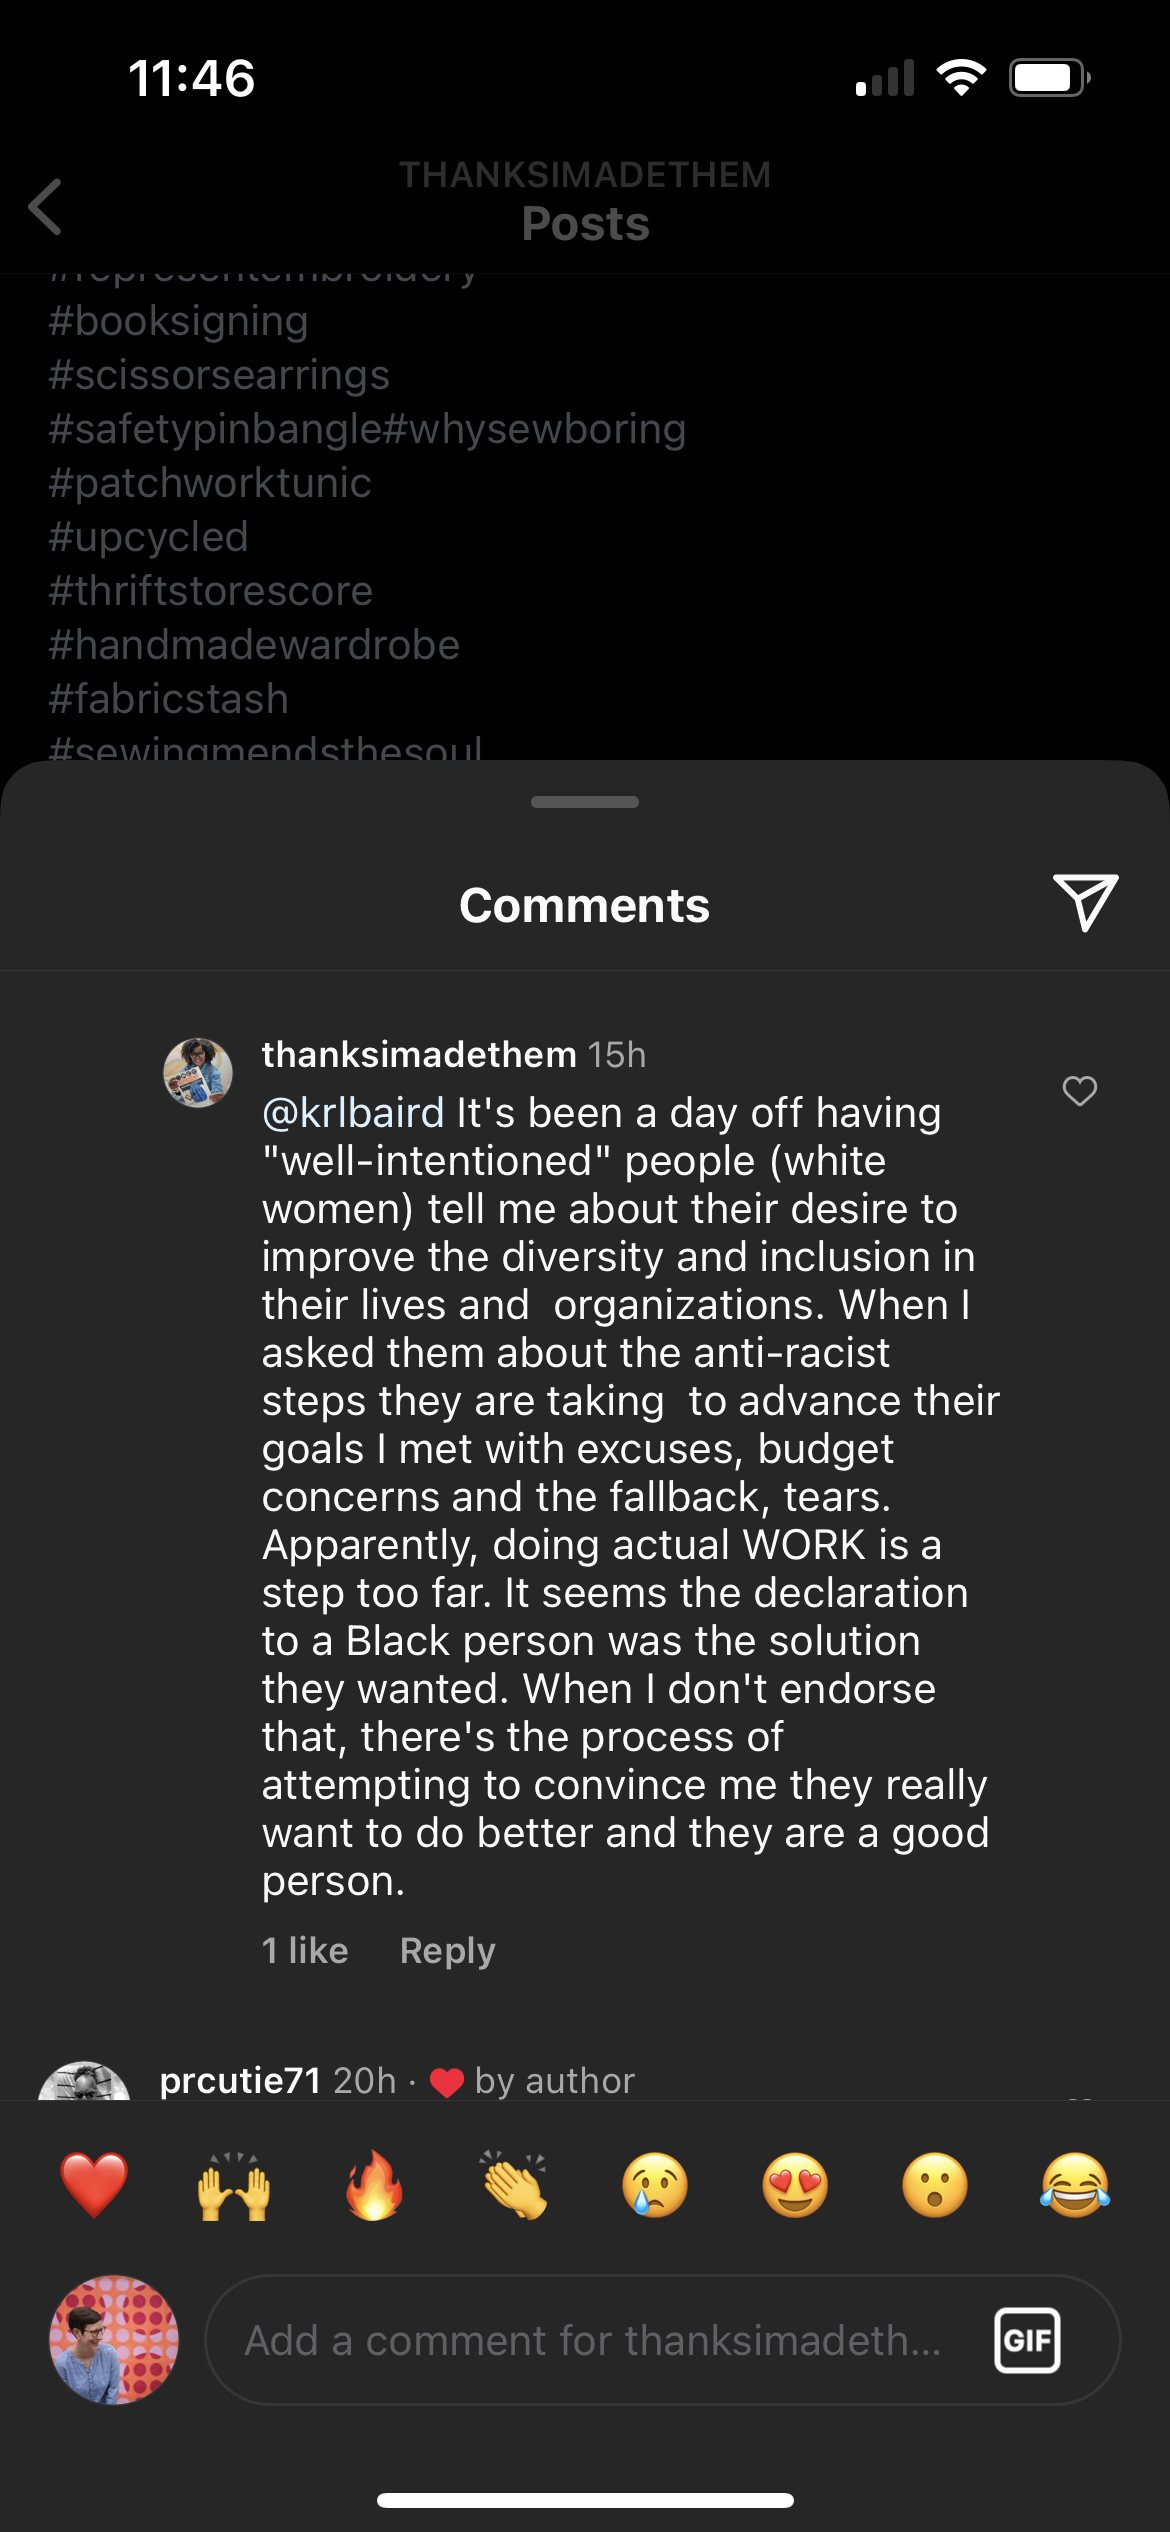Insert fire emoji reaction

(374, 2185)
